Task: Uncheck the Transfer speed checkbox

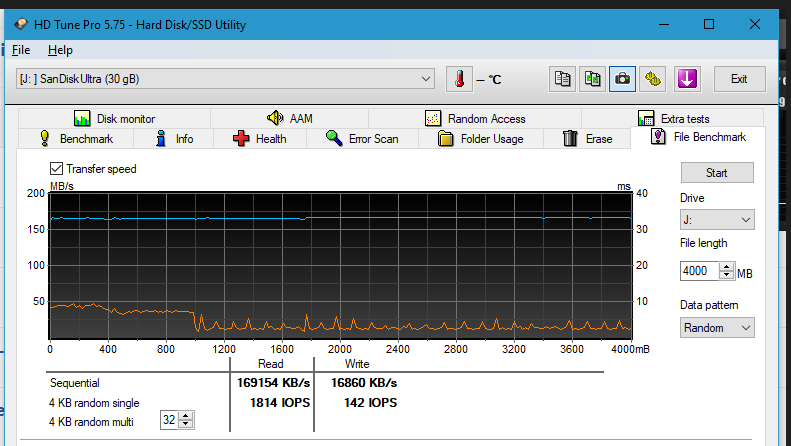Action: click(56, 169)
